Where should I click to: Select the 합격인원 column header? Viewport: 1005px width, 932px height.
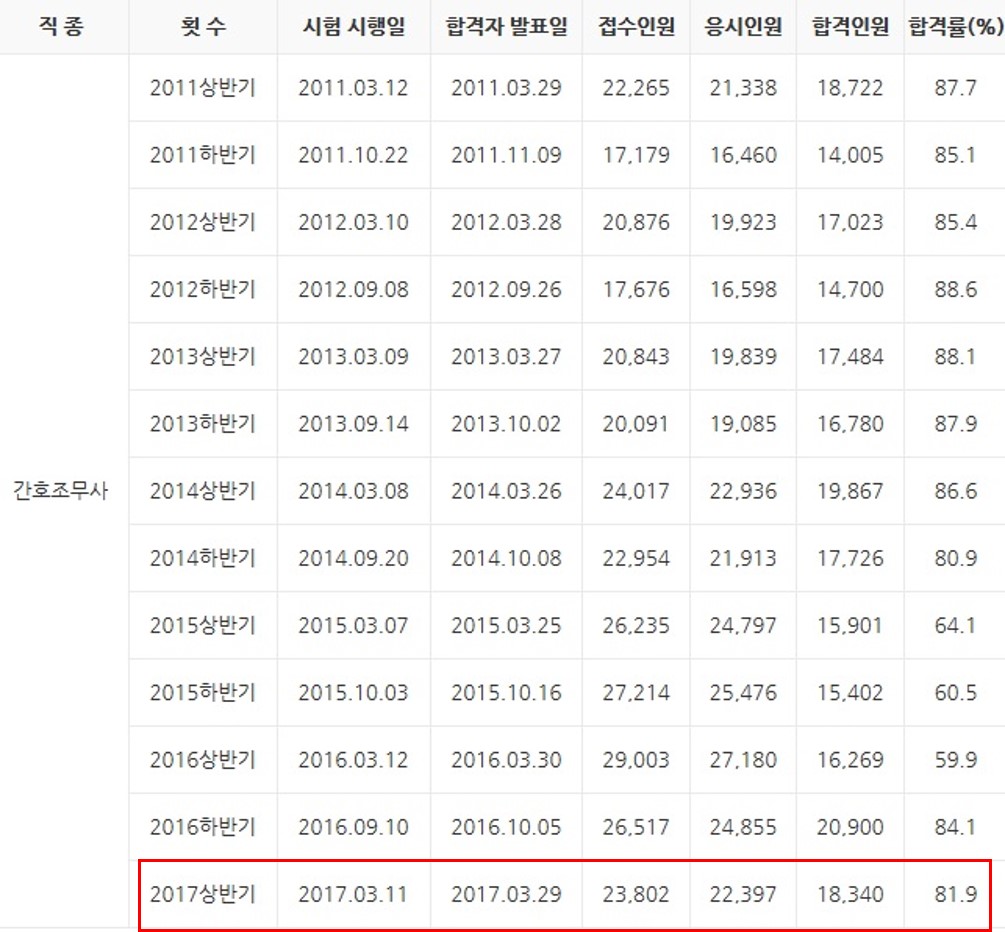pos(850,26)
